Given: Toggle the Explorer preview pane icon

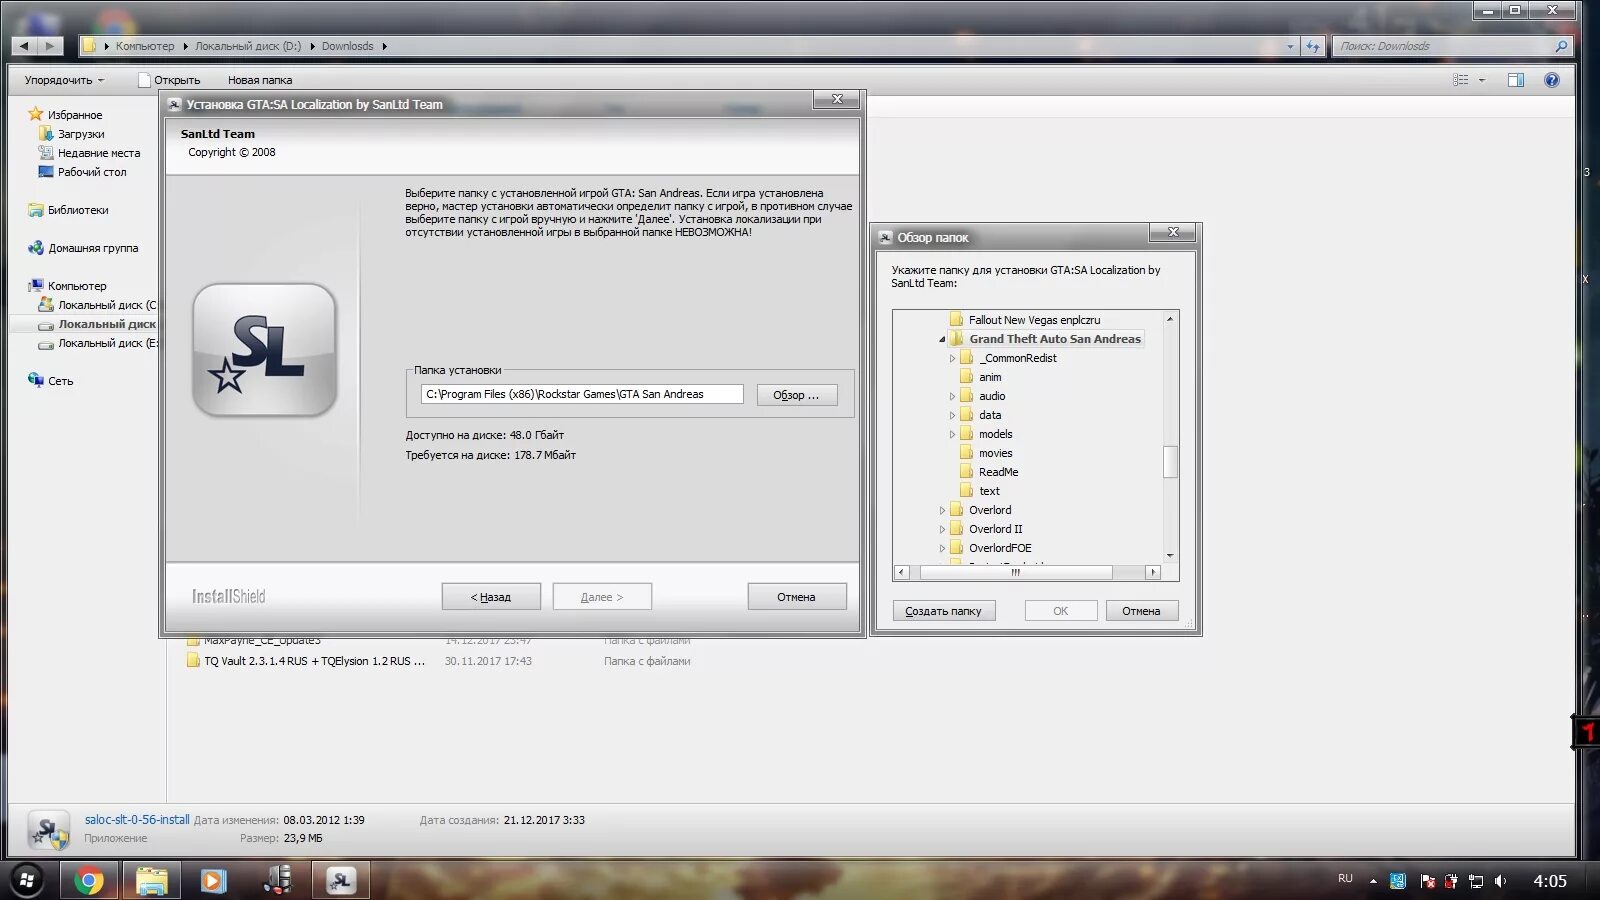Looking at the screenshot, I should (x=1516, y=80).
